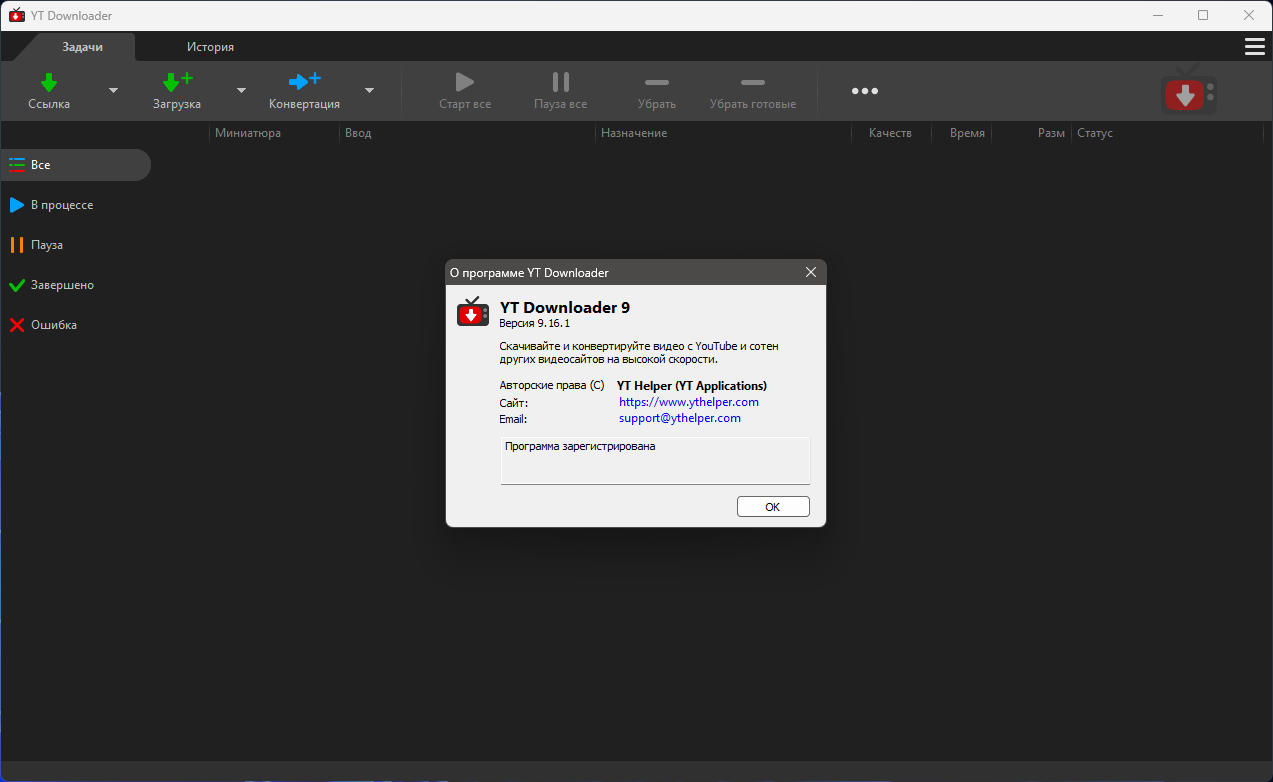Viewport: 1273px width, 782px height.
Task: Click the Программа зарегистрирована text box
Action: coord(655,460)
